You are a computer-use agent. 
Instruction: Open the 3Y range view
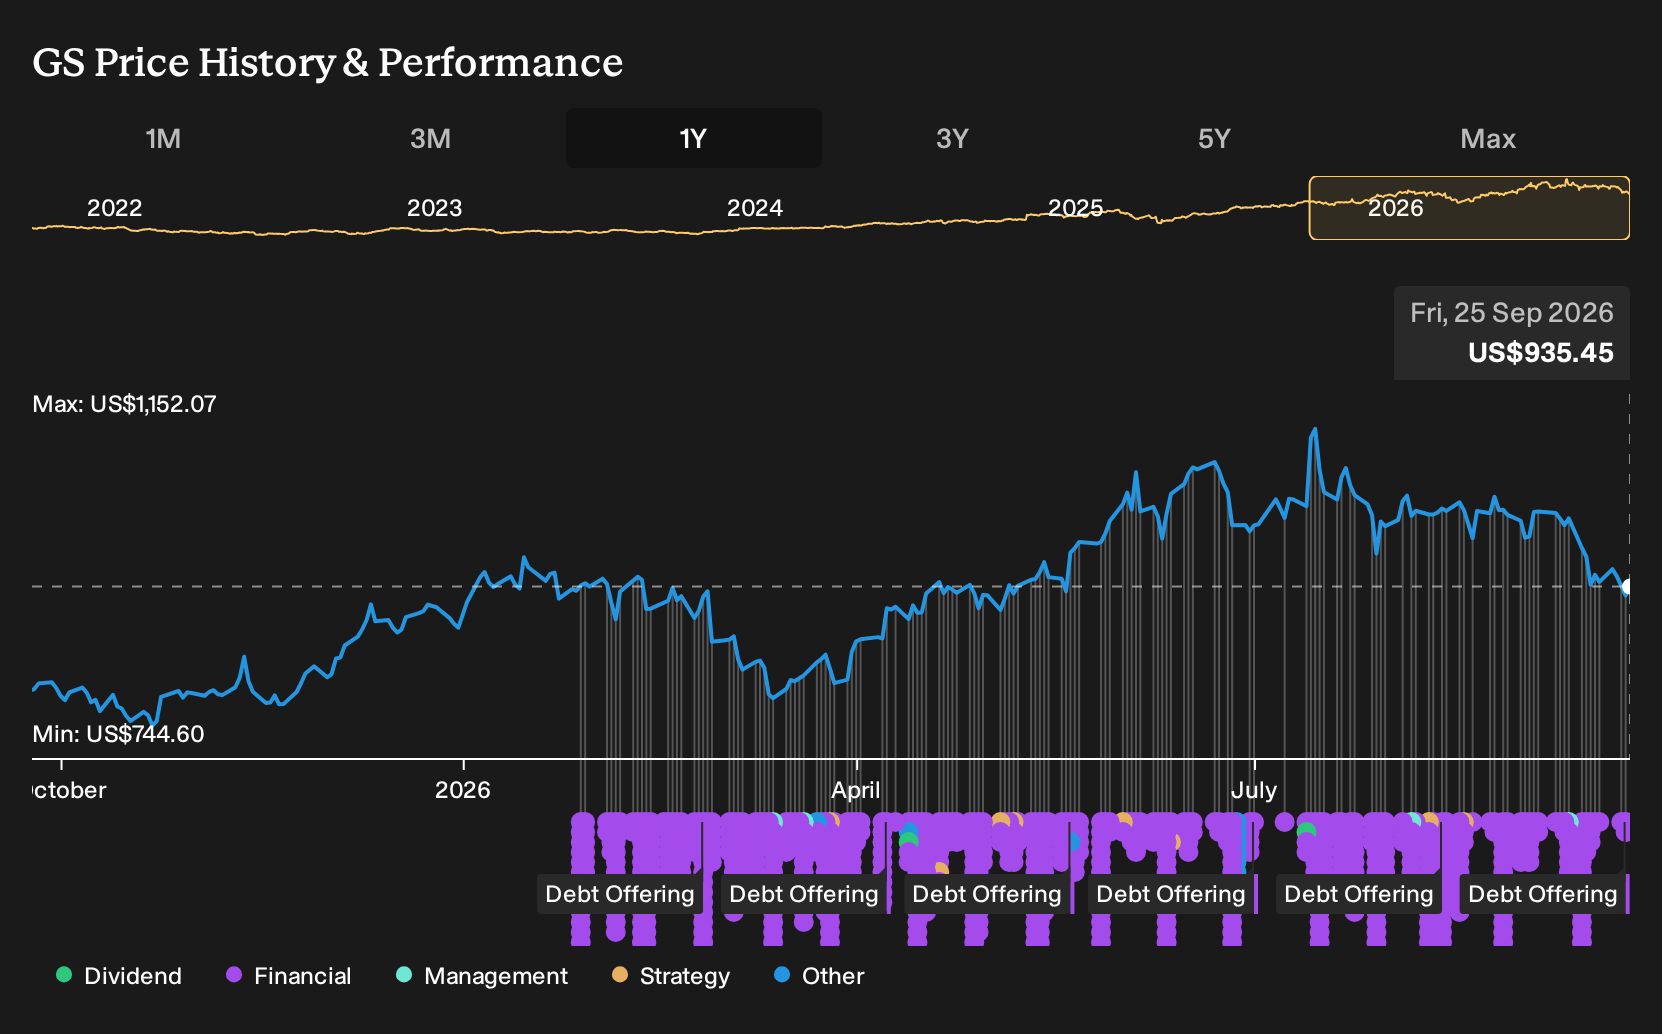(x=952, y=139)
